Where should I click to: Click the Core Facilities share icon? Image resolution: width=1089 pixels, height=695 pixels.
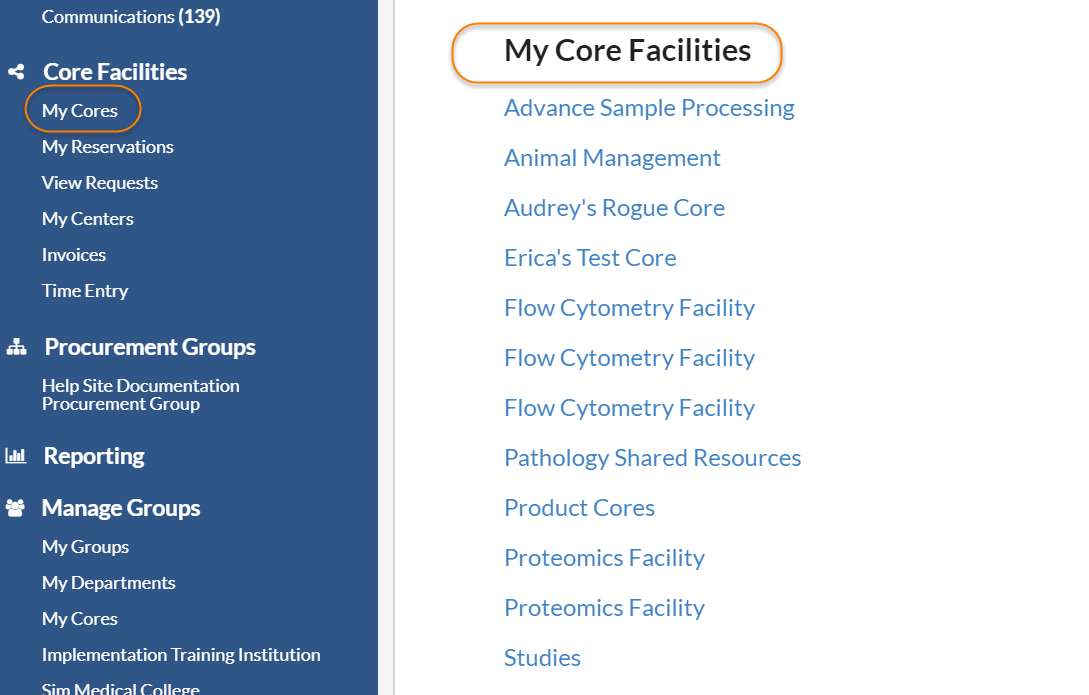pyautogui.click(x=15, y=72)
